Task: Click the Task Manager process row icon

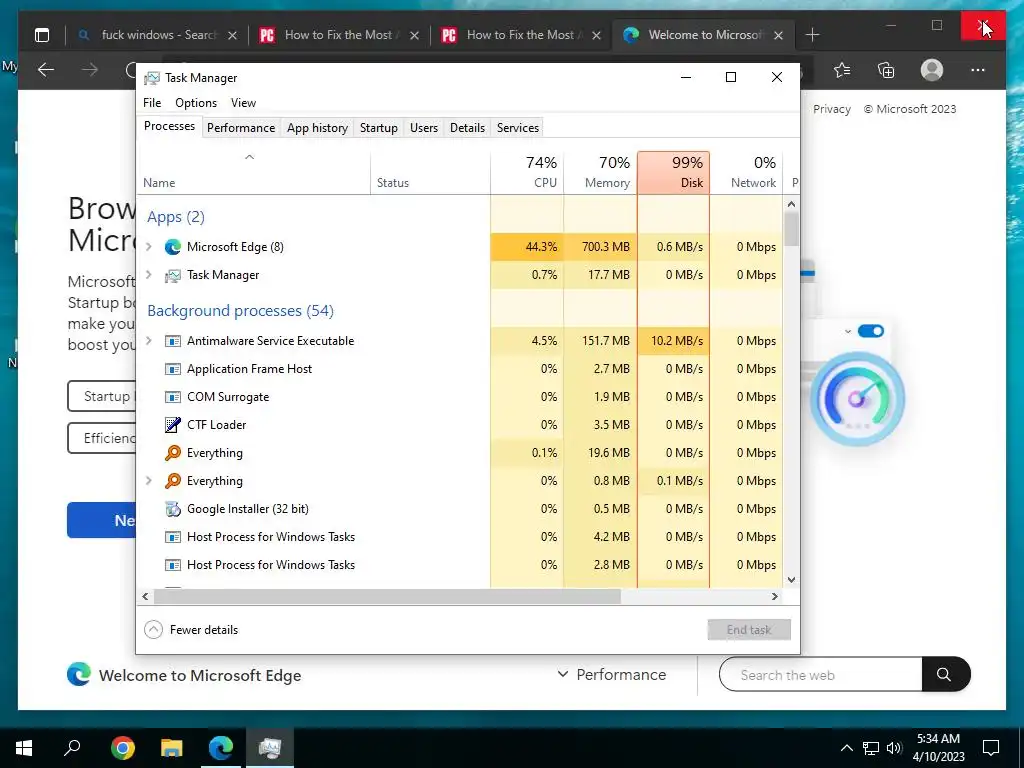Action: coord(172,275)
